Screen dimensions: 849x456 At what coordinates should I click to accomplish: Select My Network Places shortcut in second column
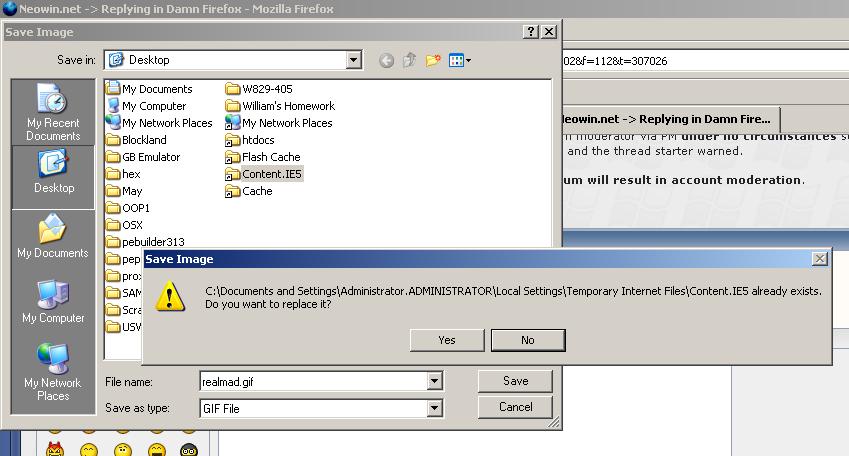(279, 123)
